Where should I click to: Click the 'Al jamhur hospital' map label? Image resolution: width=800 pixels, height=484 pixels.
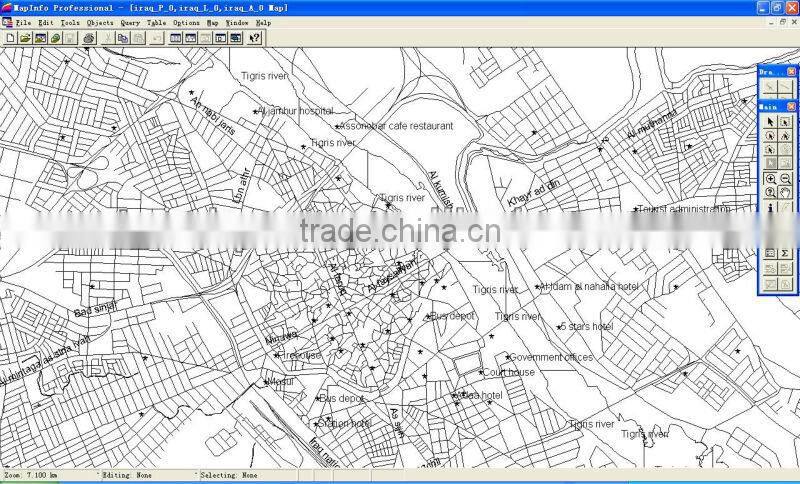(295, 111)
